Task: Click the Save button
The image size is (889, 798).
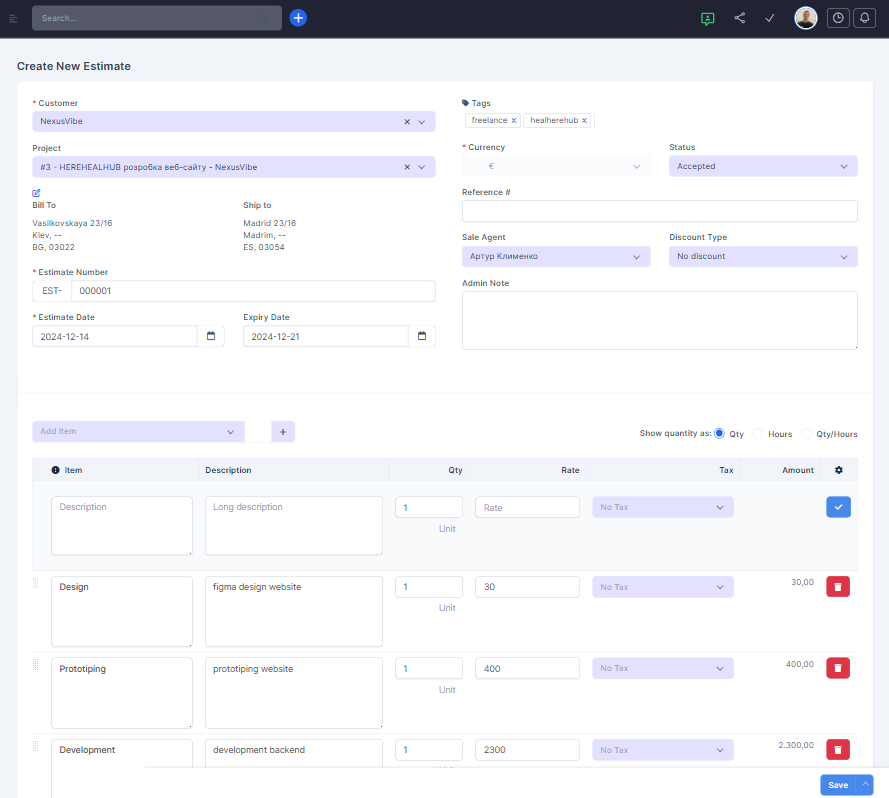Action: [x=838, y=785]
